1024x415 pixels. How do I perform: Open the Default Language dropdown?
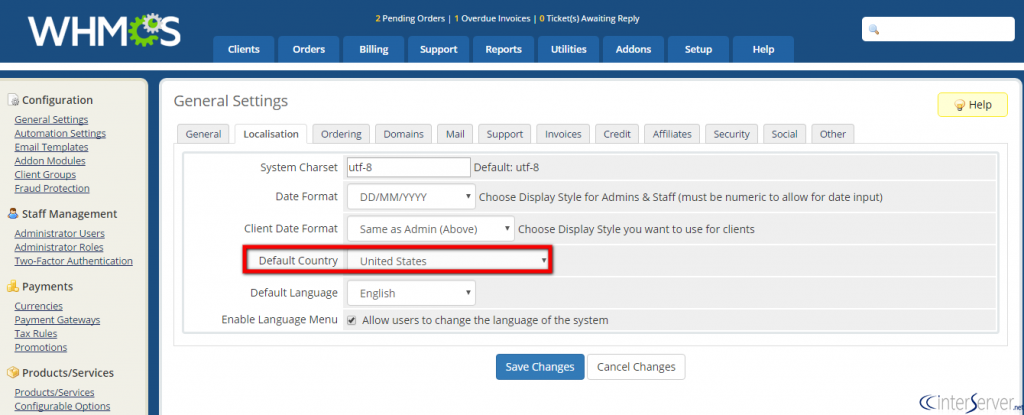click(411, 293)
